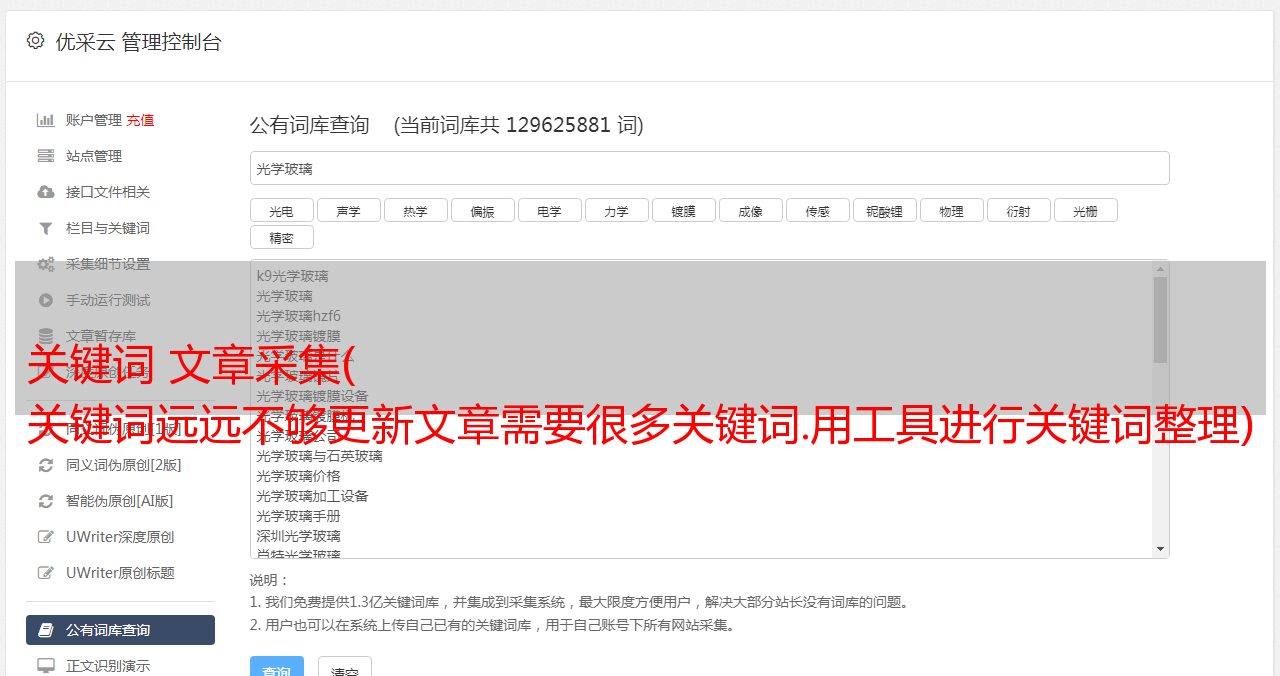Open 正文识别演示 in the sidebar
This screenshot has height=676, width=1280.
point(108,666)
